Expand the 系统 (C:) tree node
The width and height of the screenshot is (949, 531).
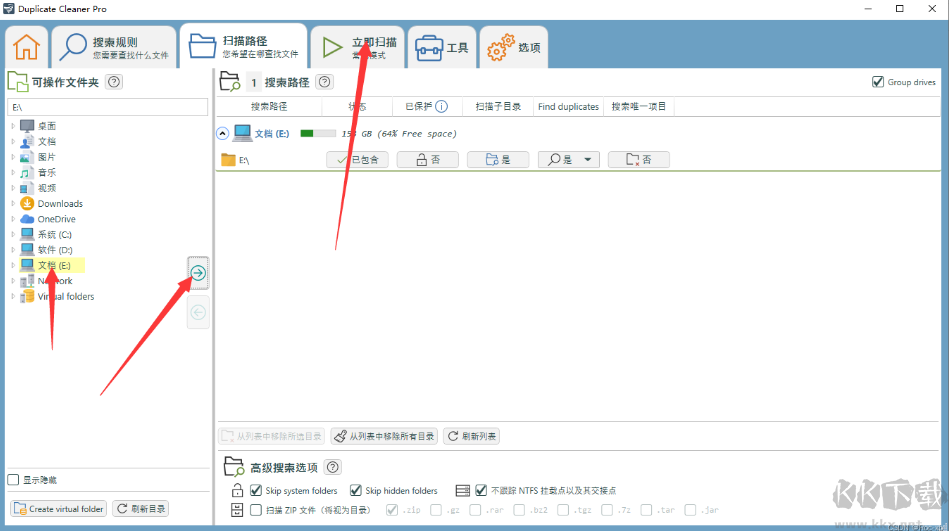(13, 234)
